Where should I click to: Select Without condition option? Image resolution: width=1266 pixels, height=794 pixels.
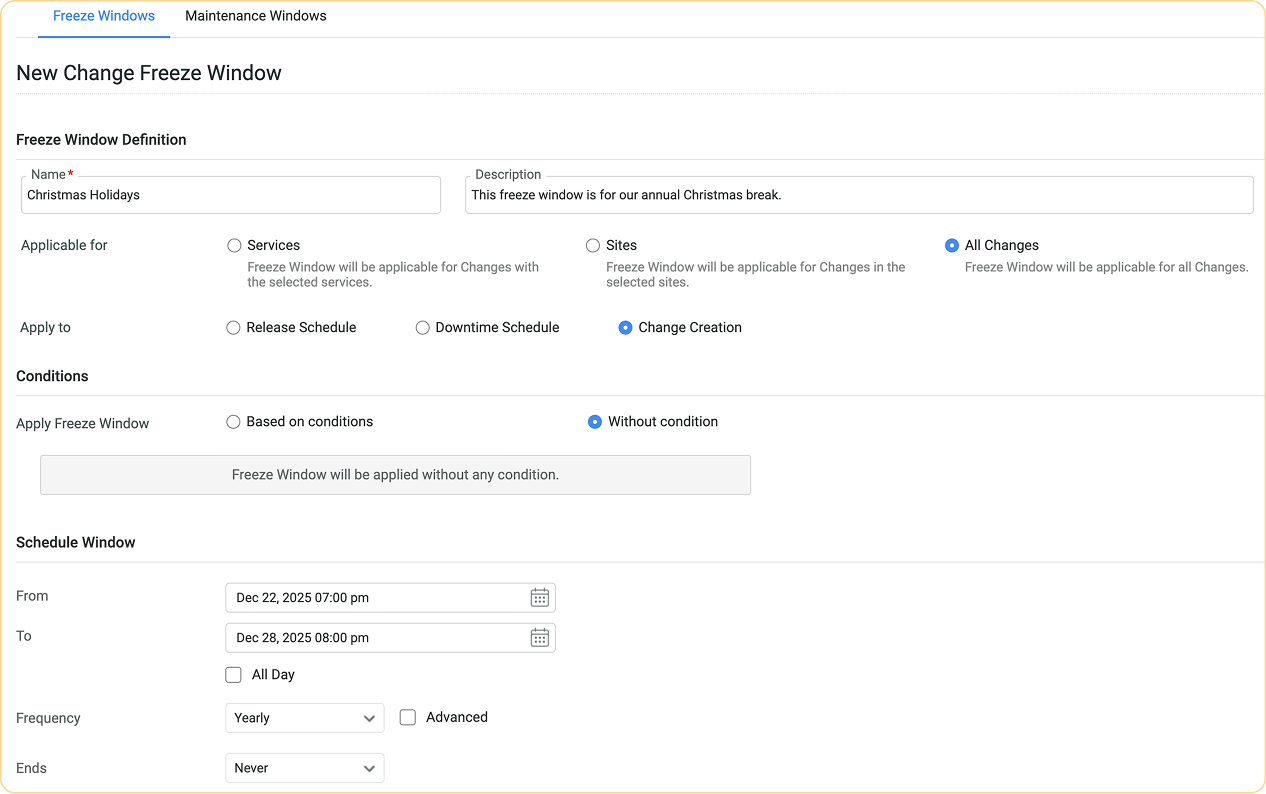point(597,421)
